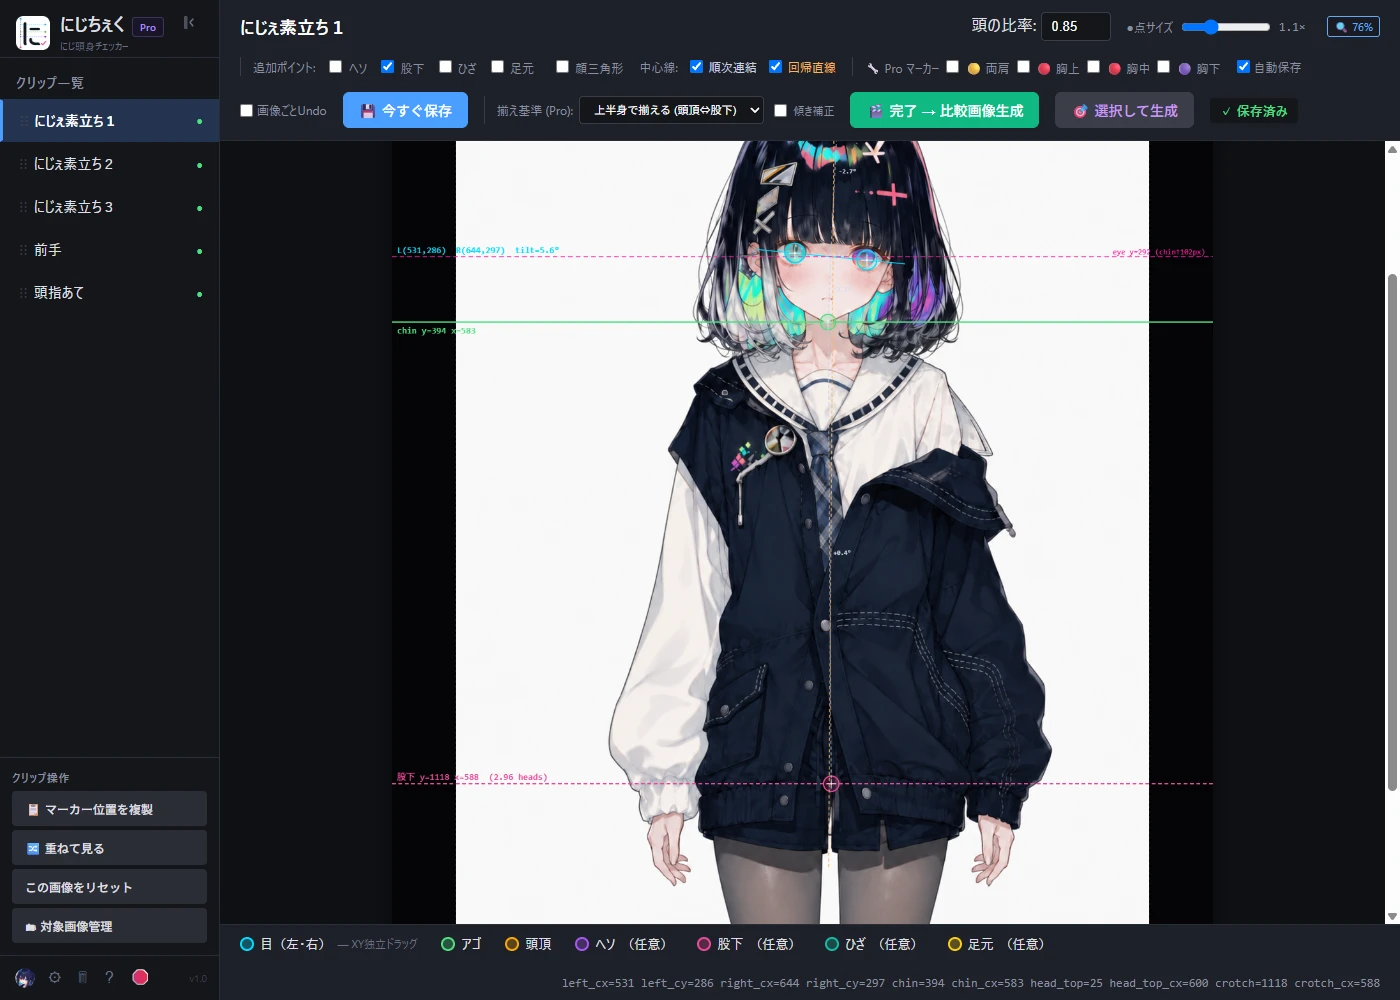This screenshot has width=1400, height=1000.
Task: Toggle the 自動保存 auto-save checkbox
Action: tap(1244, 67)
